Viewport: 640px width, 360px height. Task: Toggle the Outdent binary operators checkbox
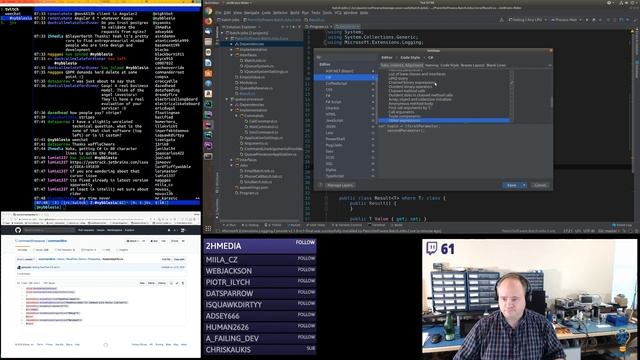point(512,87)
